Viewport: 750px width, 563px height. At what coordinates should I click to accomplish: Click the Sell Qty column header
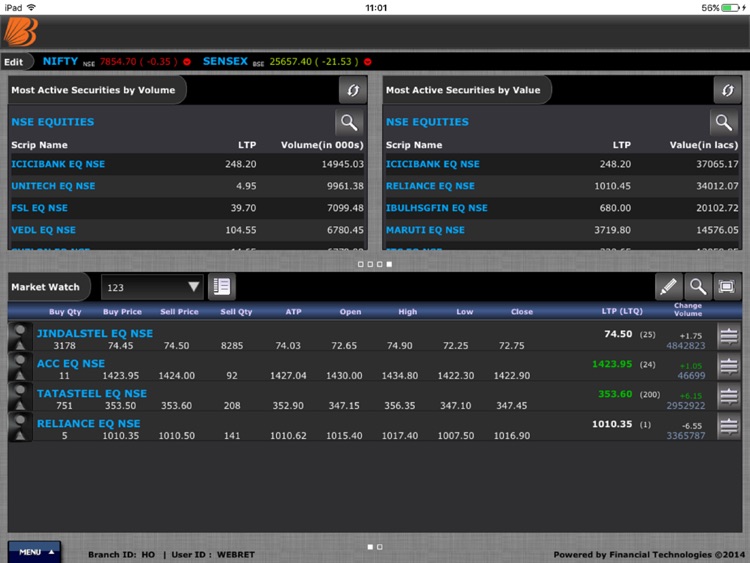[236, 312]
